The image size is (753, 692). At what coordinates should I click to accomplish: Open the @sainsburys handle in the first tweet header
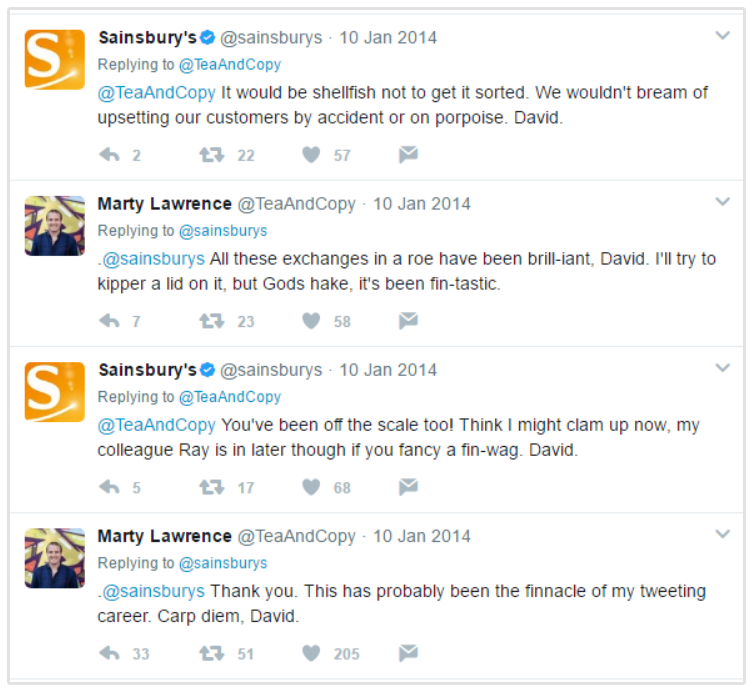tap(271, 38)
